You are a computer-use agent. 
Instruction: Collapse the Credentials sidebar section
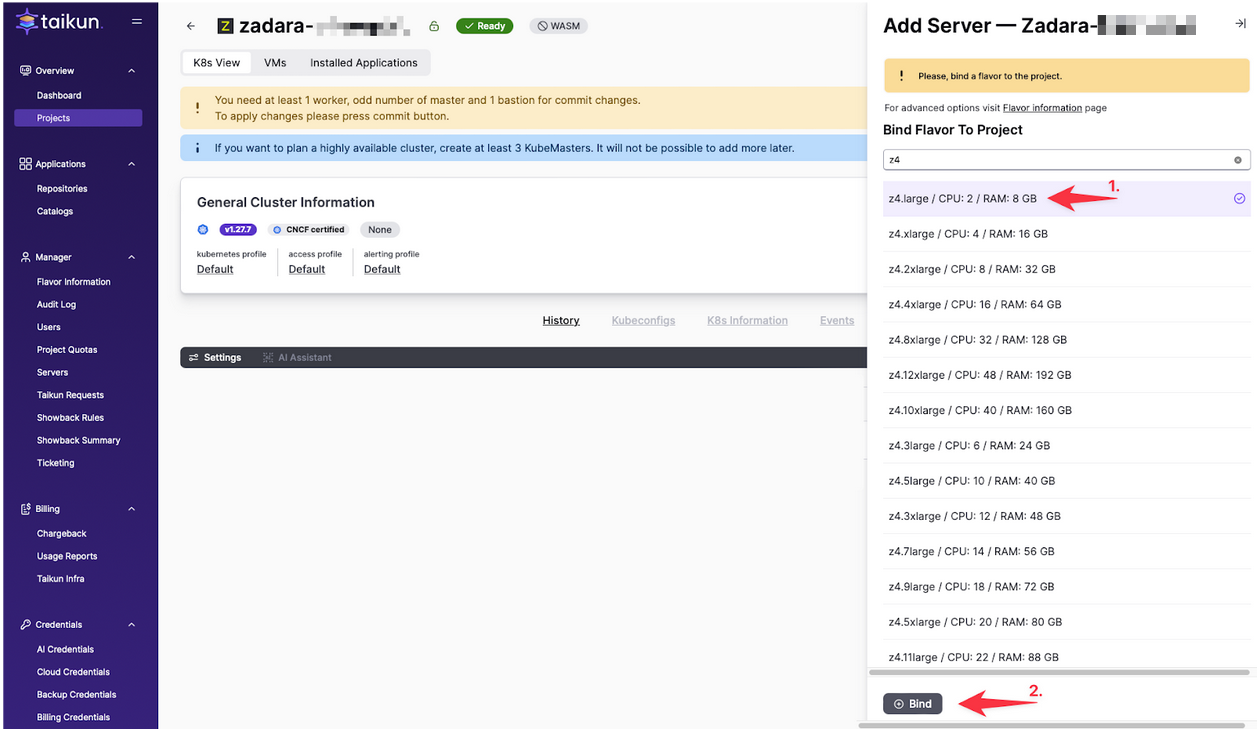tap(132, 625)
